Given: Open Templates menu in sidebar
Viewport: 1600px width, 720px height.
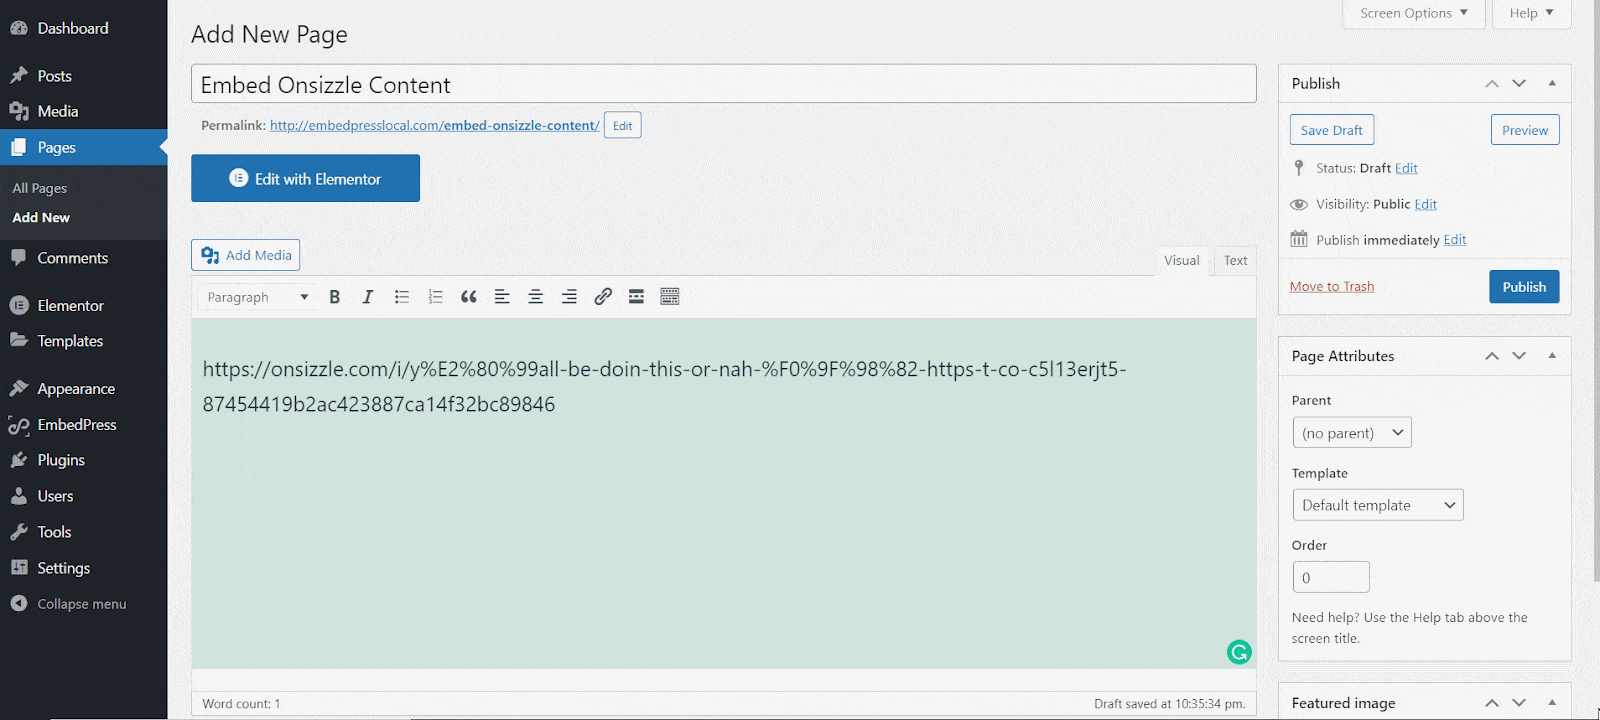Looking at the screenshot, I should pos(84,341).
